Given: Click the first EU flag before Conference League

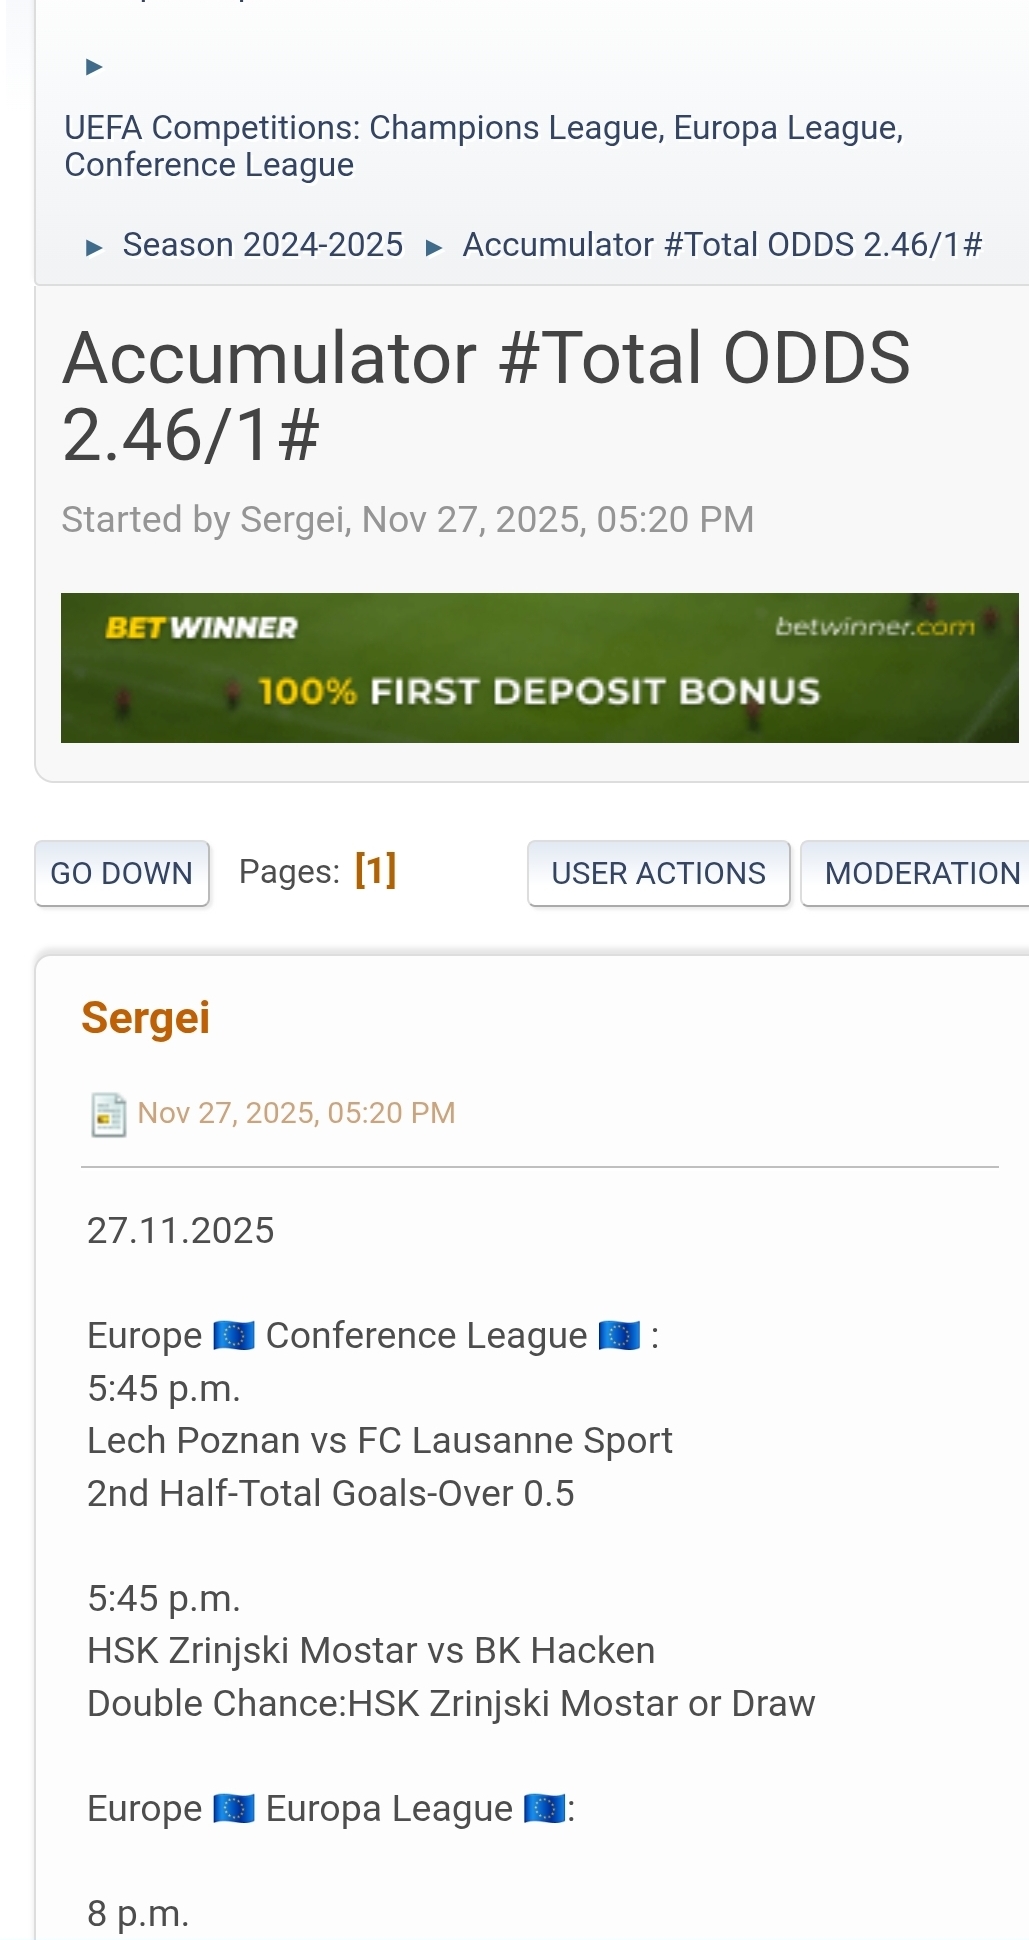Looking at the screenshot, I should click(x=234, y=1336).
